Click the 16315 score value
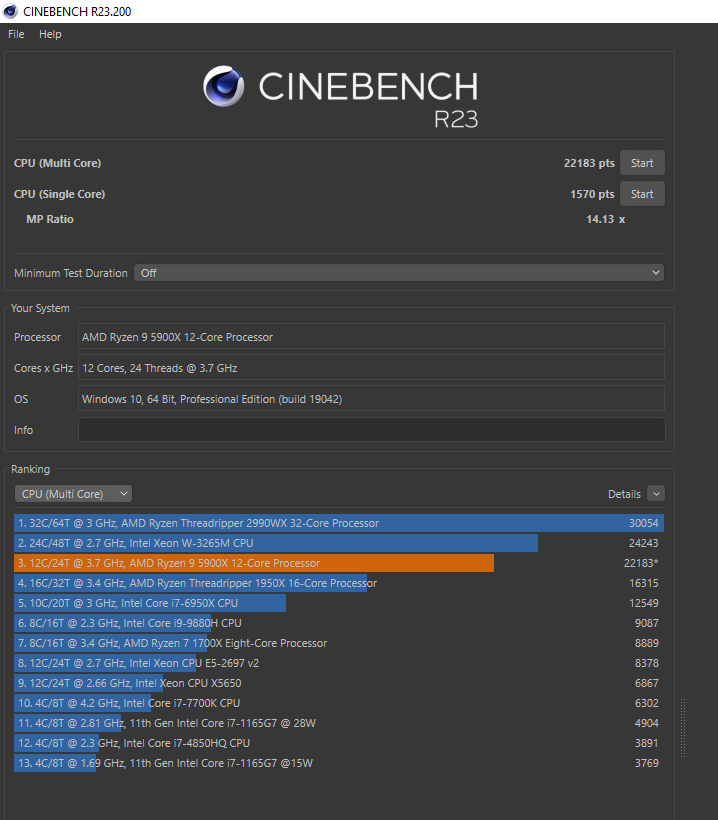Screen dimensions: 718x820 pyautogui.click(x=643, y=583)
